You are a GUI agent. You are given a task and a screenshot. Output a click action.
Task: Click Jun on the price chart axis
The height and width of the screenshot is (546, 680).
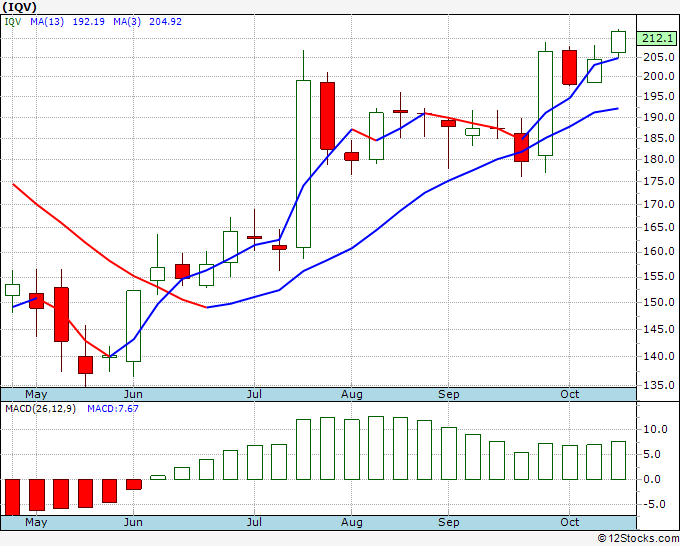coord(133,395)
